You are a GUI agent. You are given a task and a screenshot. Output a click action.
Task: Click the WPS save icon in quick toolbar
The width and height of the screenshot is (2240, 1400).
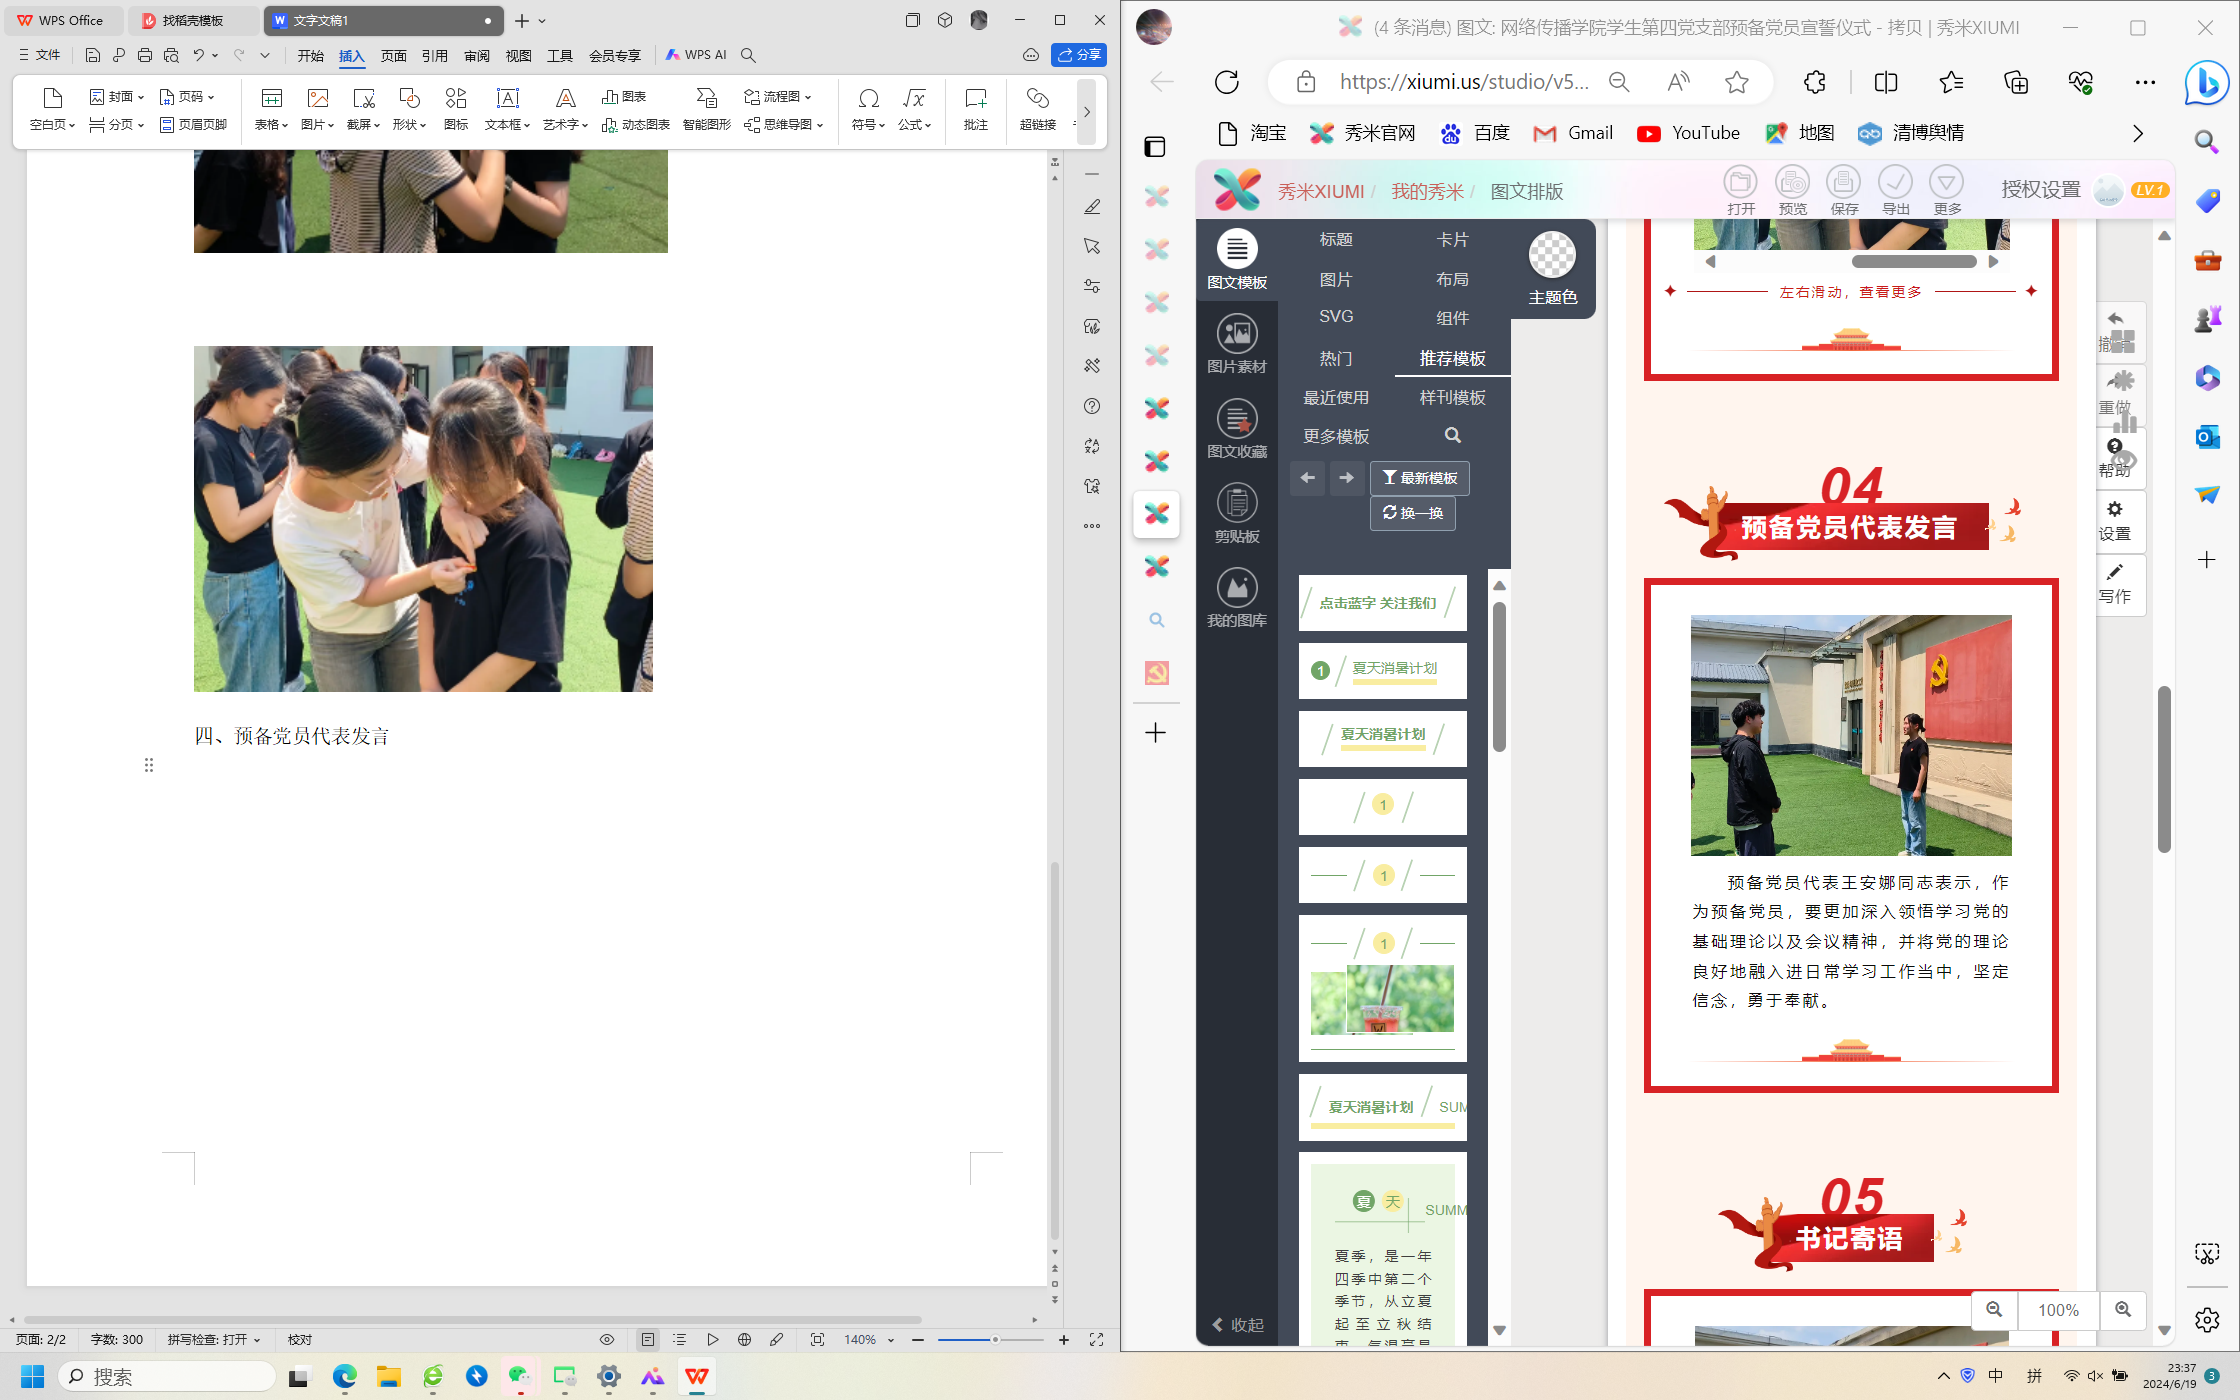(92, 55)
